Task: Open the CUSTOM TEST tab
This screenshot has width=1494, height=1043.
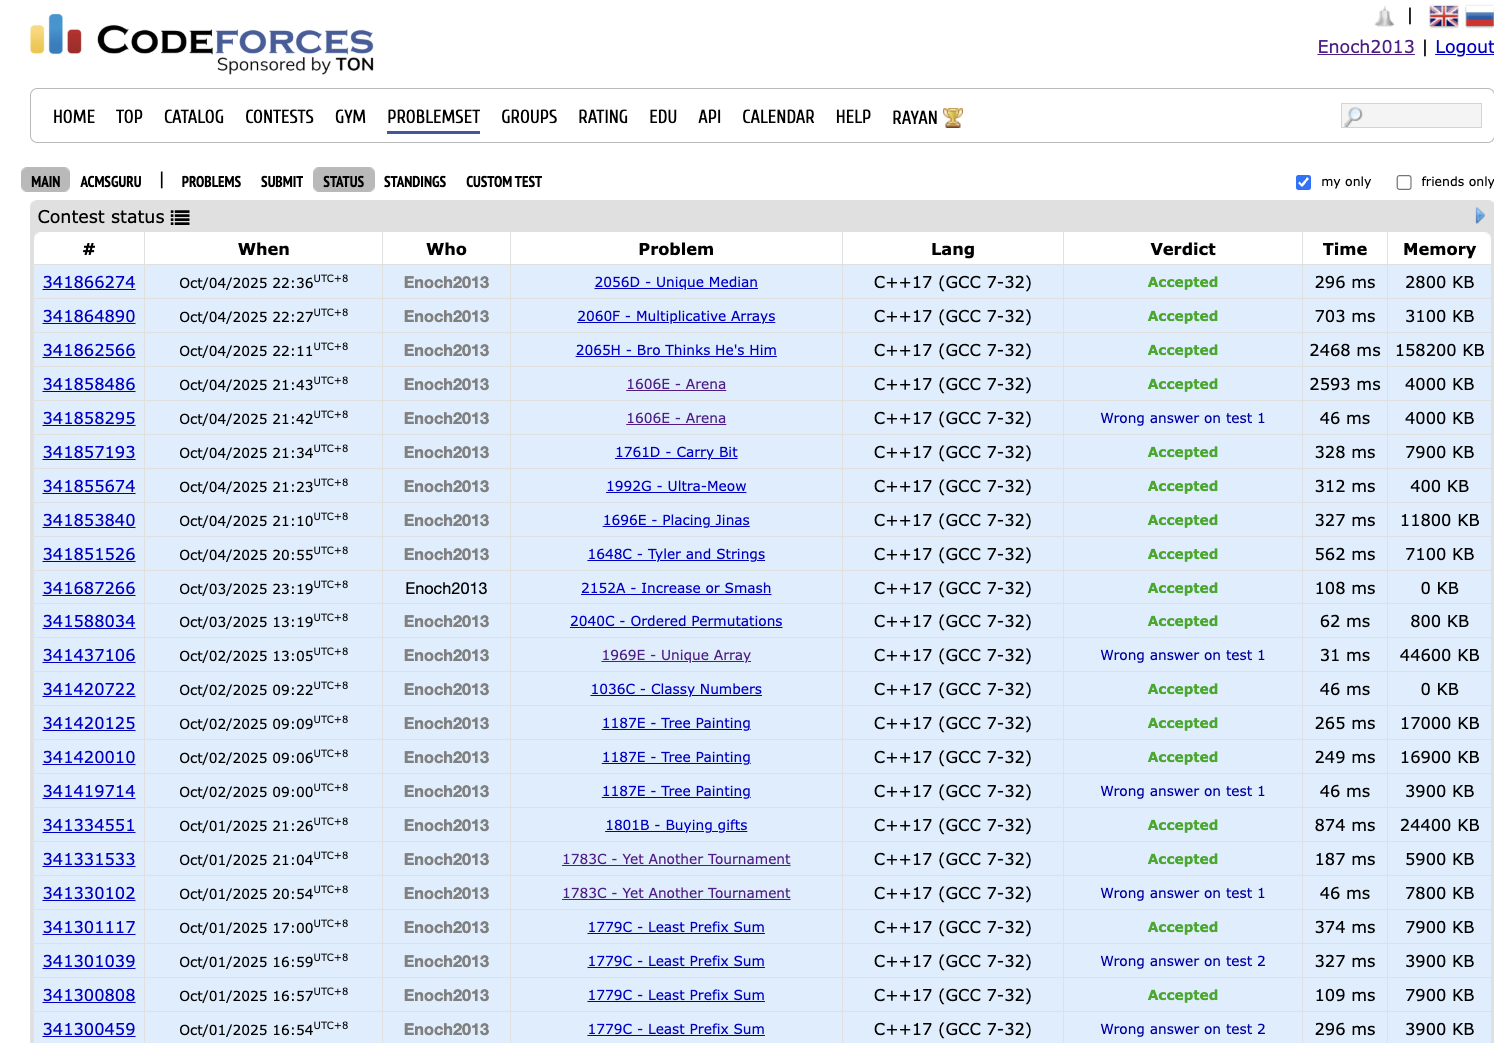Action: coord(503,182)
